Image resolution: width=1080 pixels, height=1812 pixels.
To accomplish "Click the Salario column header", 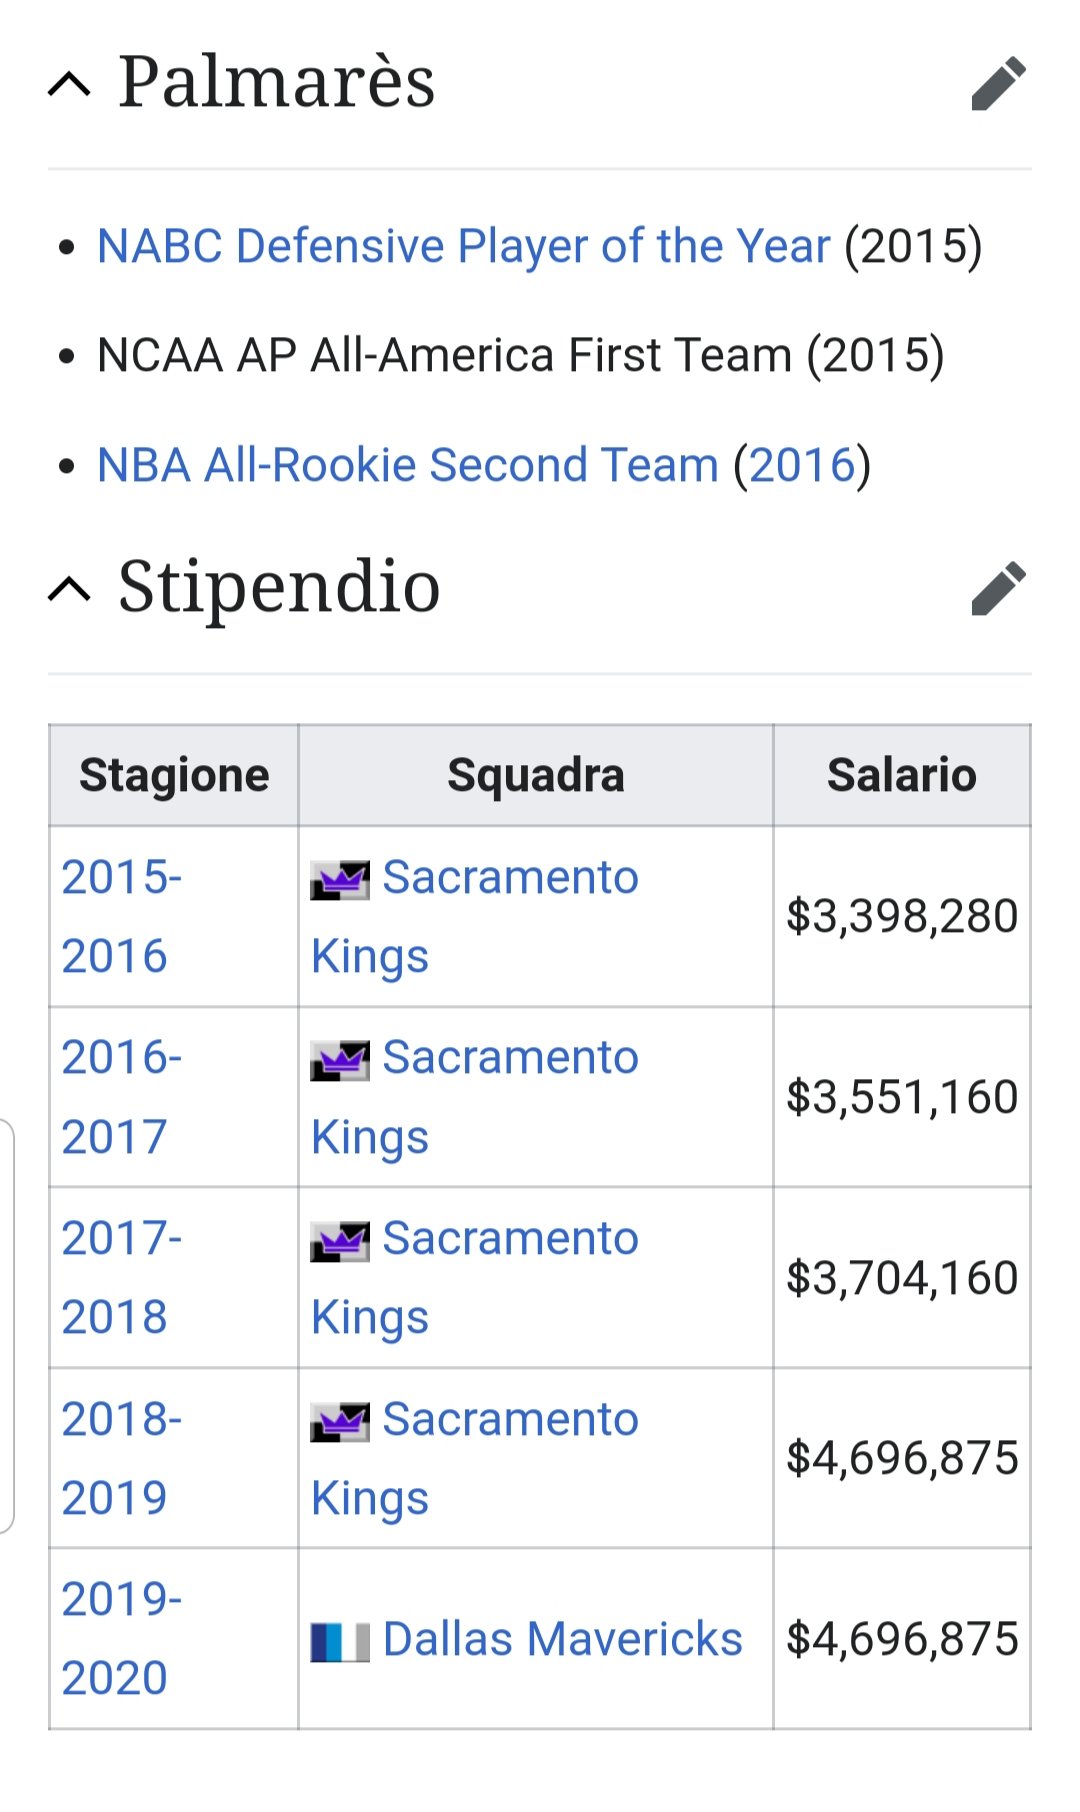I will pos(901,776).
